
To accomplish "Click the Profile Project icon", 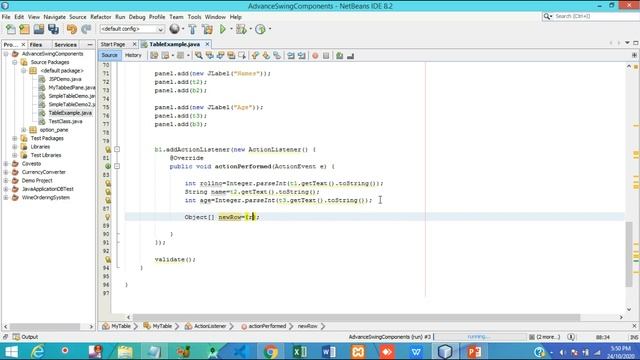I will click(260, 29).
